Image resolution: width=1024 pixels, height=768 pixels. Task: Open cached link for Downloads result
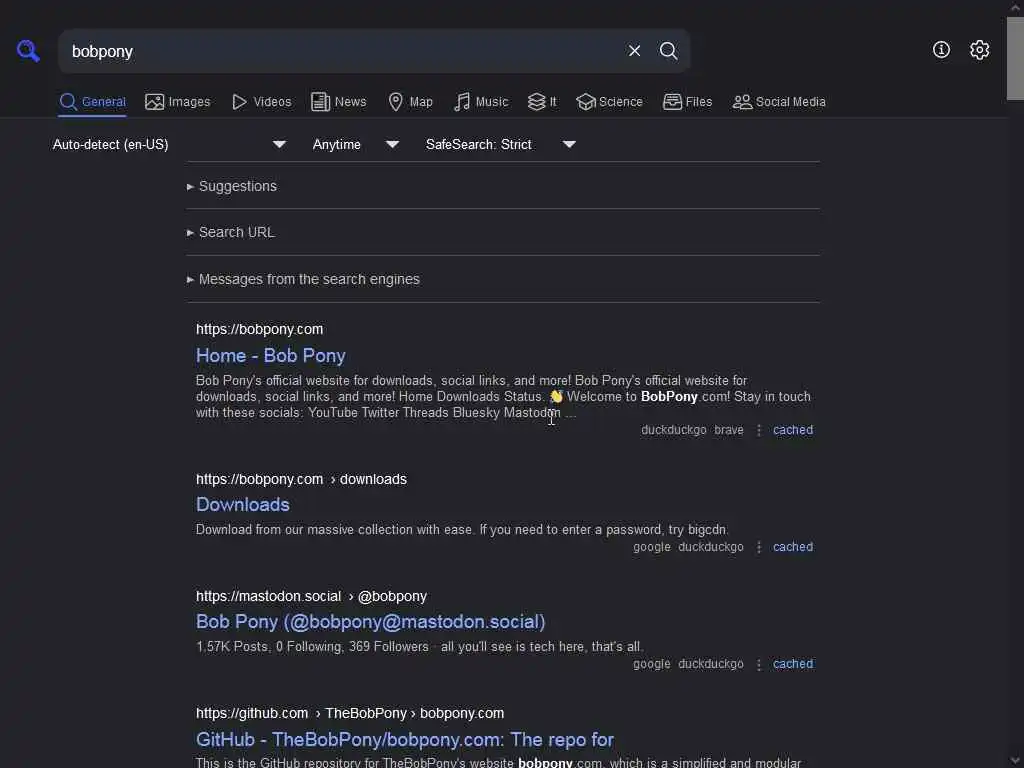[793, 547]
